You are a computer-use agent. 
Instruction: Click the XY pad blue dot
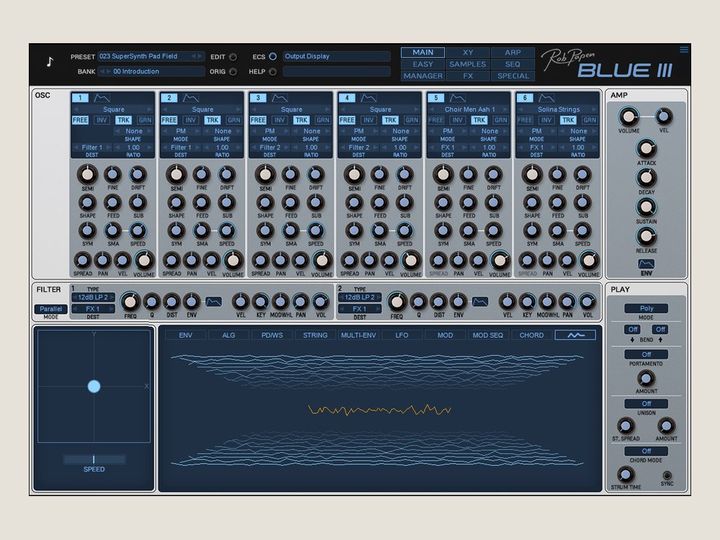tap(94, 386)
